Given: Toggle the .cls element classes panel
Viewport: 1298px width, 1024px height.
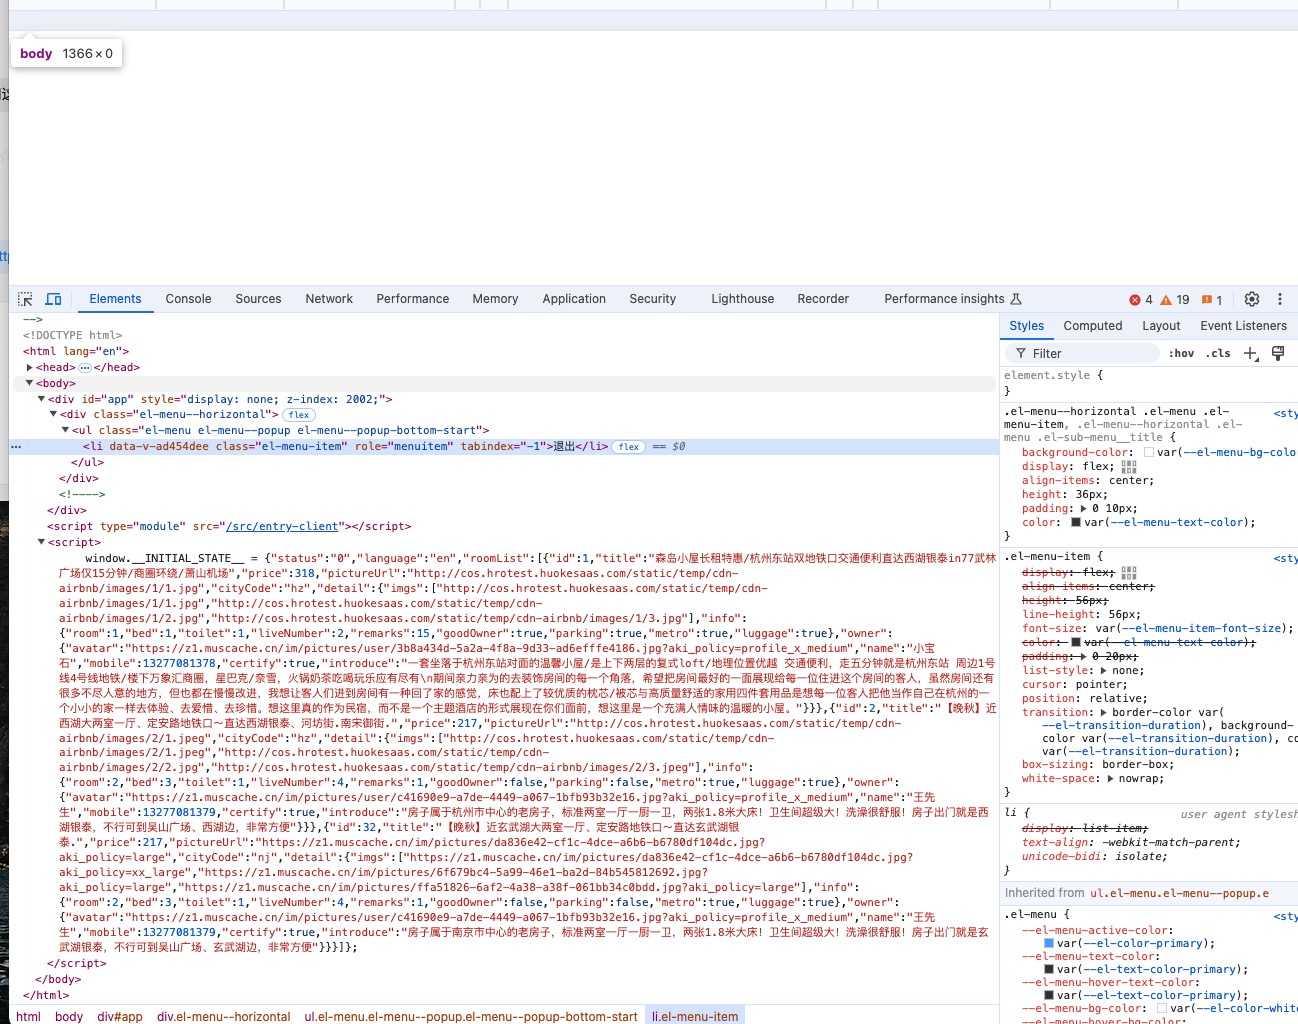Looking at the screenshot, I should pos(1218,353).
